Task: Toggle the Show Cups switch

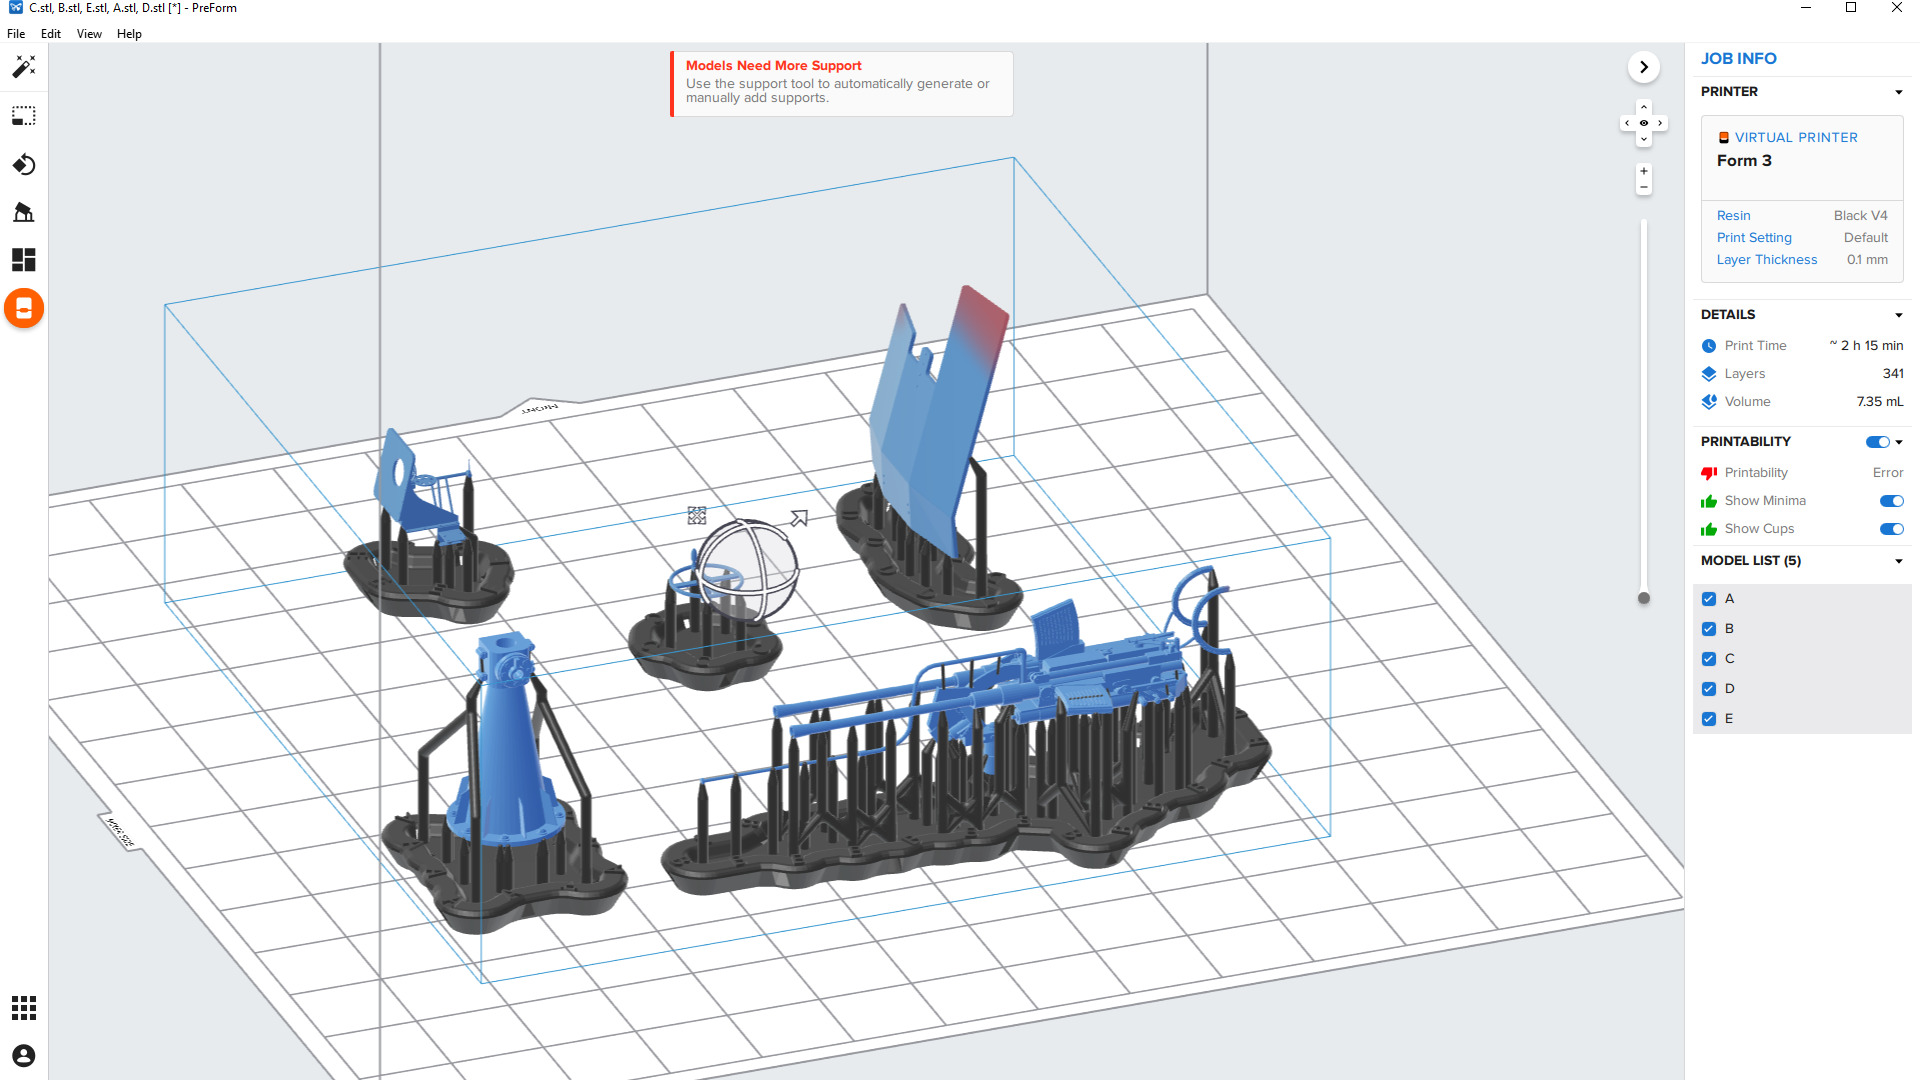Action: [x=1891, y=529]
